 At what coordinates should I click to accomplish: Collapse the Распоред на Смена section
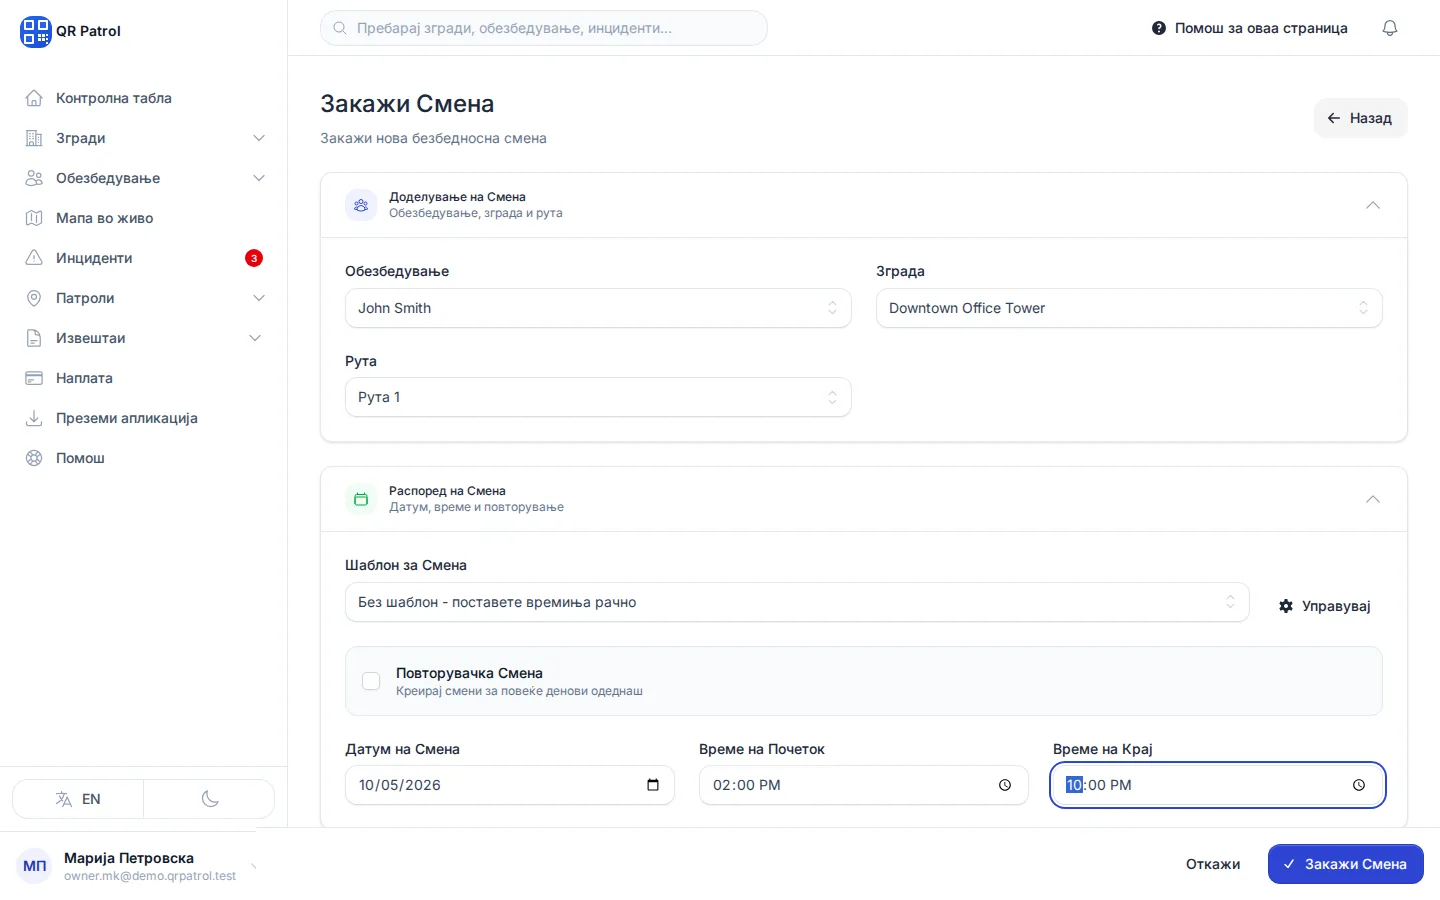tap(1373, 499)
